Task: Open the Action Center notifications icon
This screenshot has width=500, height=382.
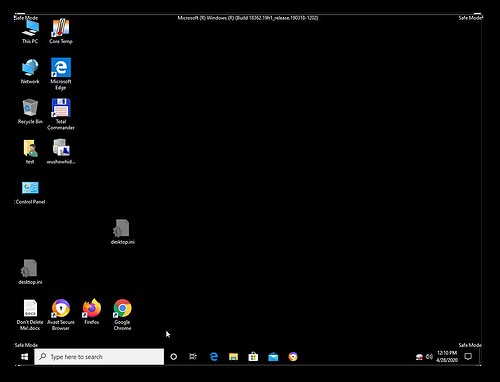Action: pos(468,357)
